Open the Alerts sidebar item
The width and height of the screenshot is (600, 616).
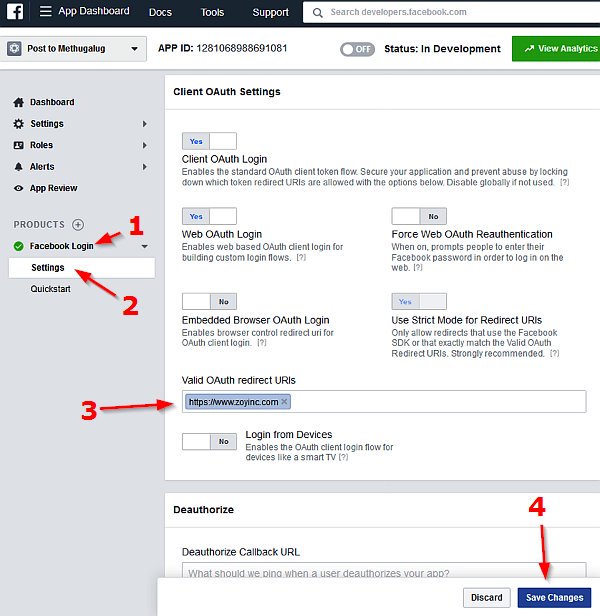click(42, 167)
